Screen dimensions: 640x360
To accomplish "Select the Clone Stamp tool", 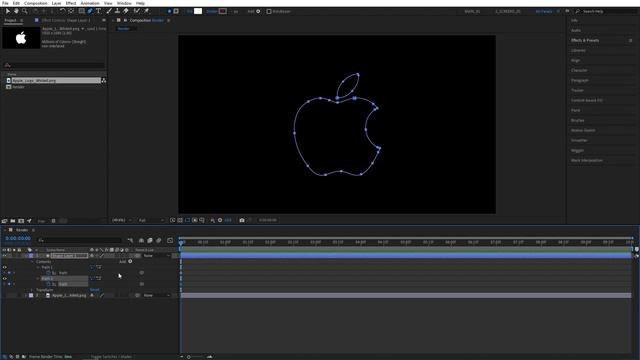I will coord(117,11).
